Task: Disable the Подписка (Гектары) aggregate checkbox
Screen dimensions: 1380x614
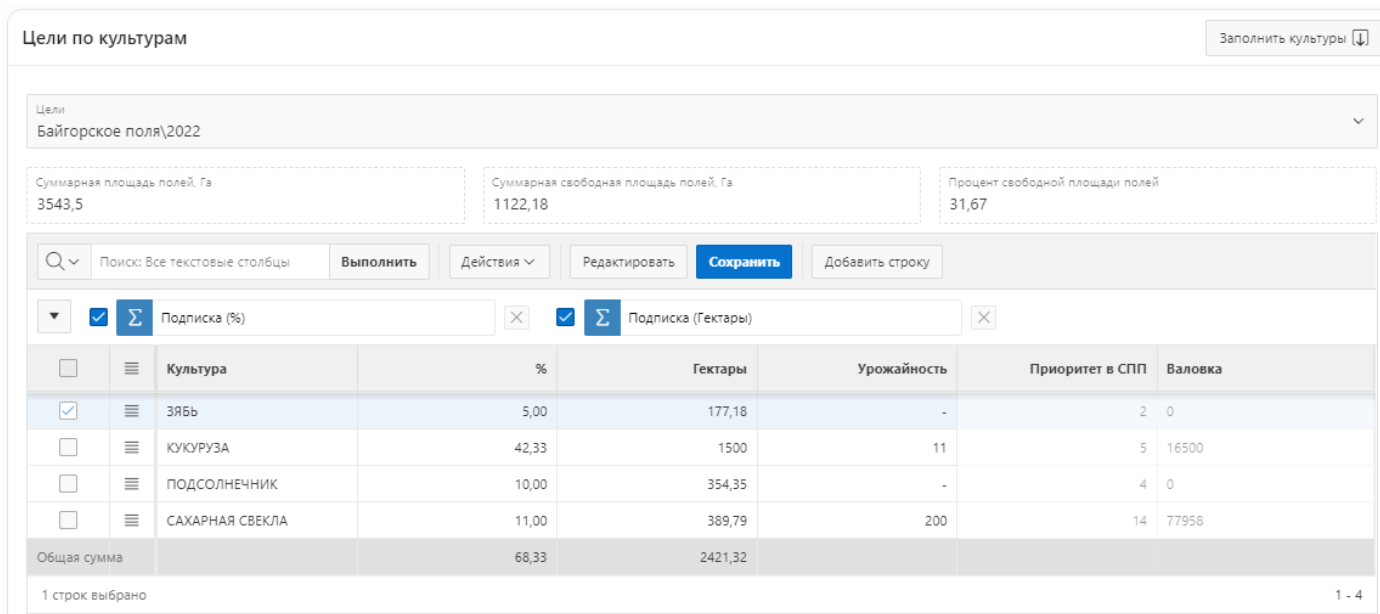Action: 565,318
